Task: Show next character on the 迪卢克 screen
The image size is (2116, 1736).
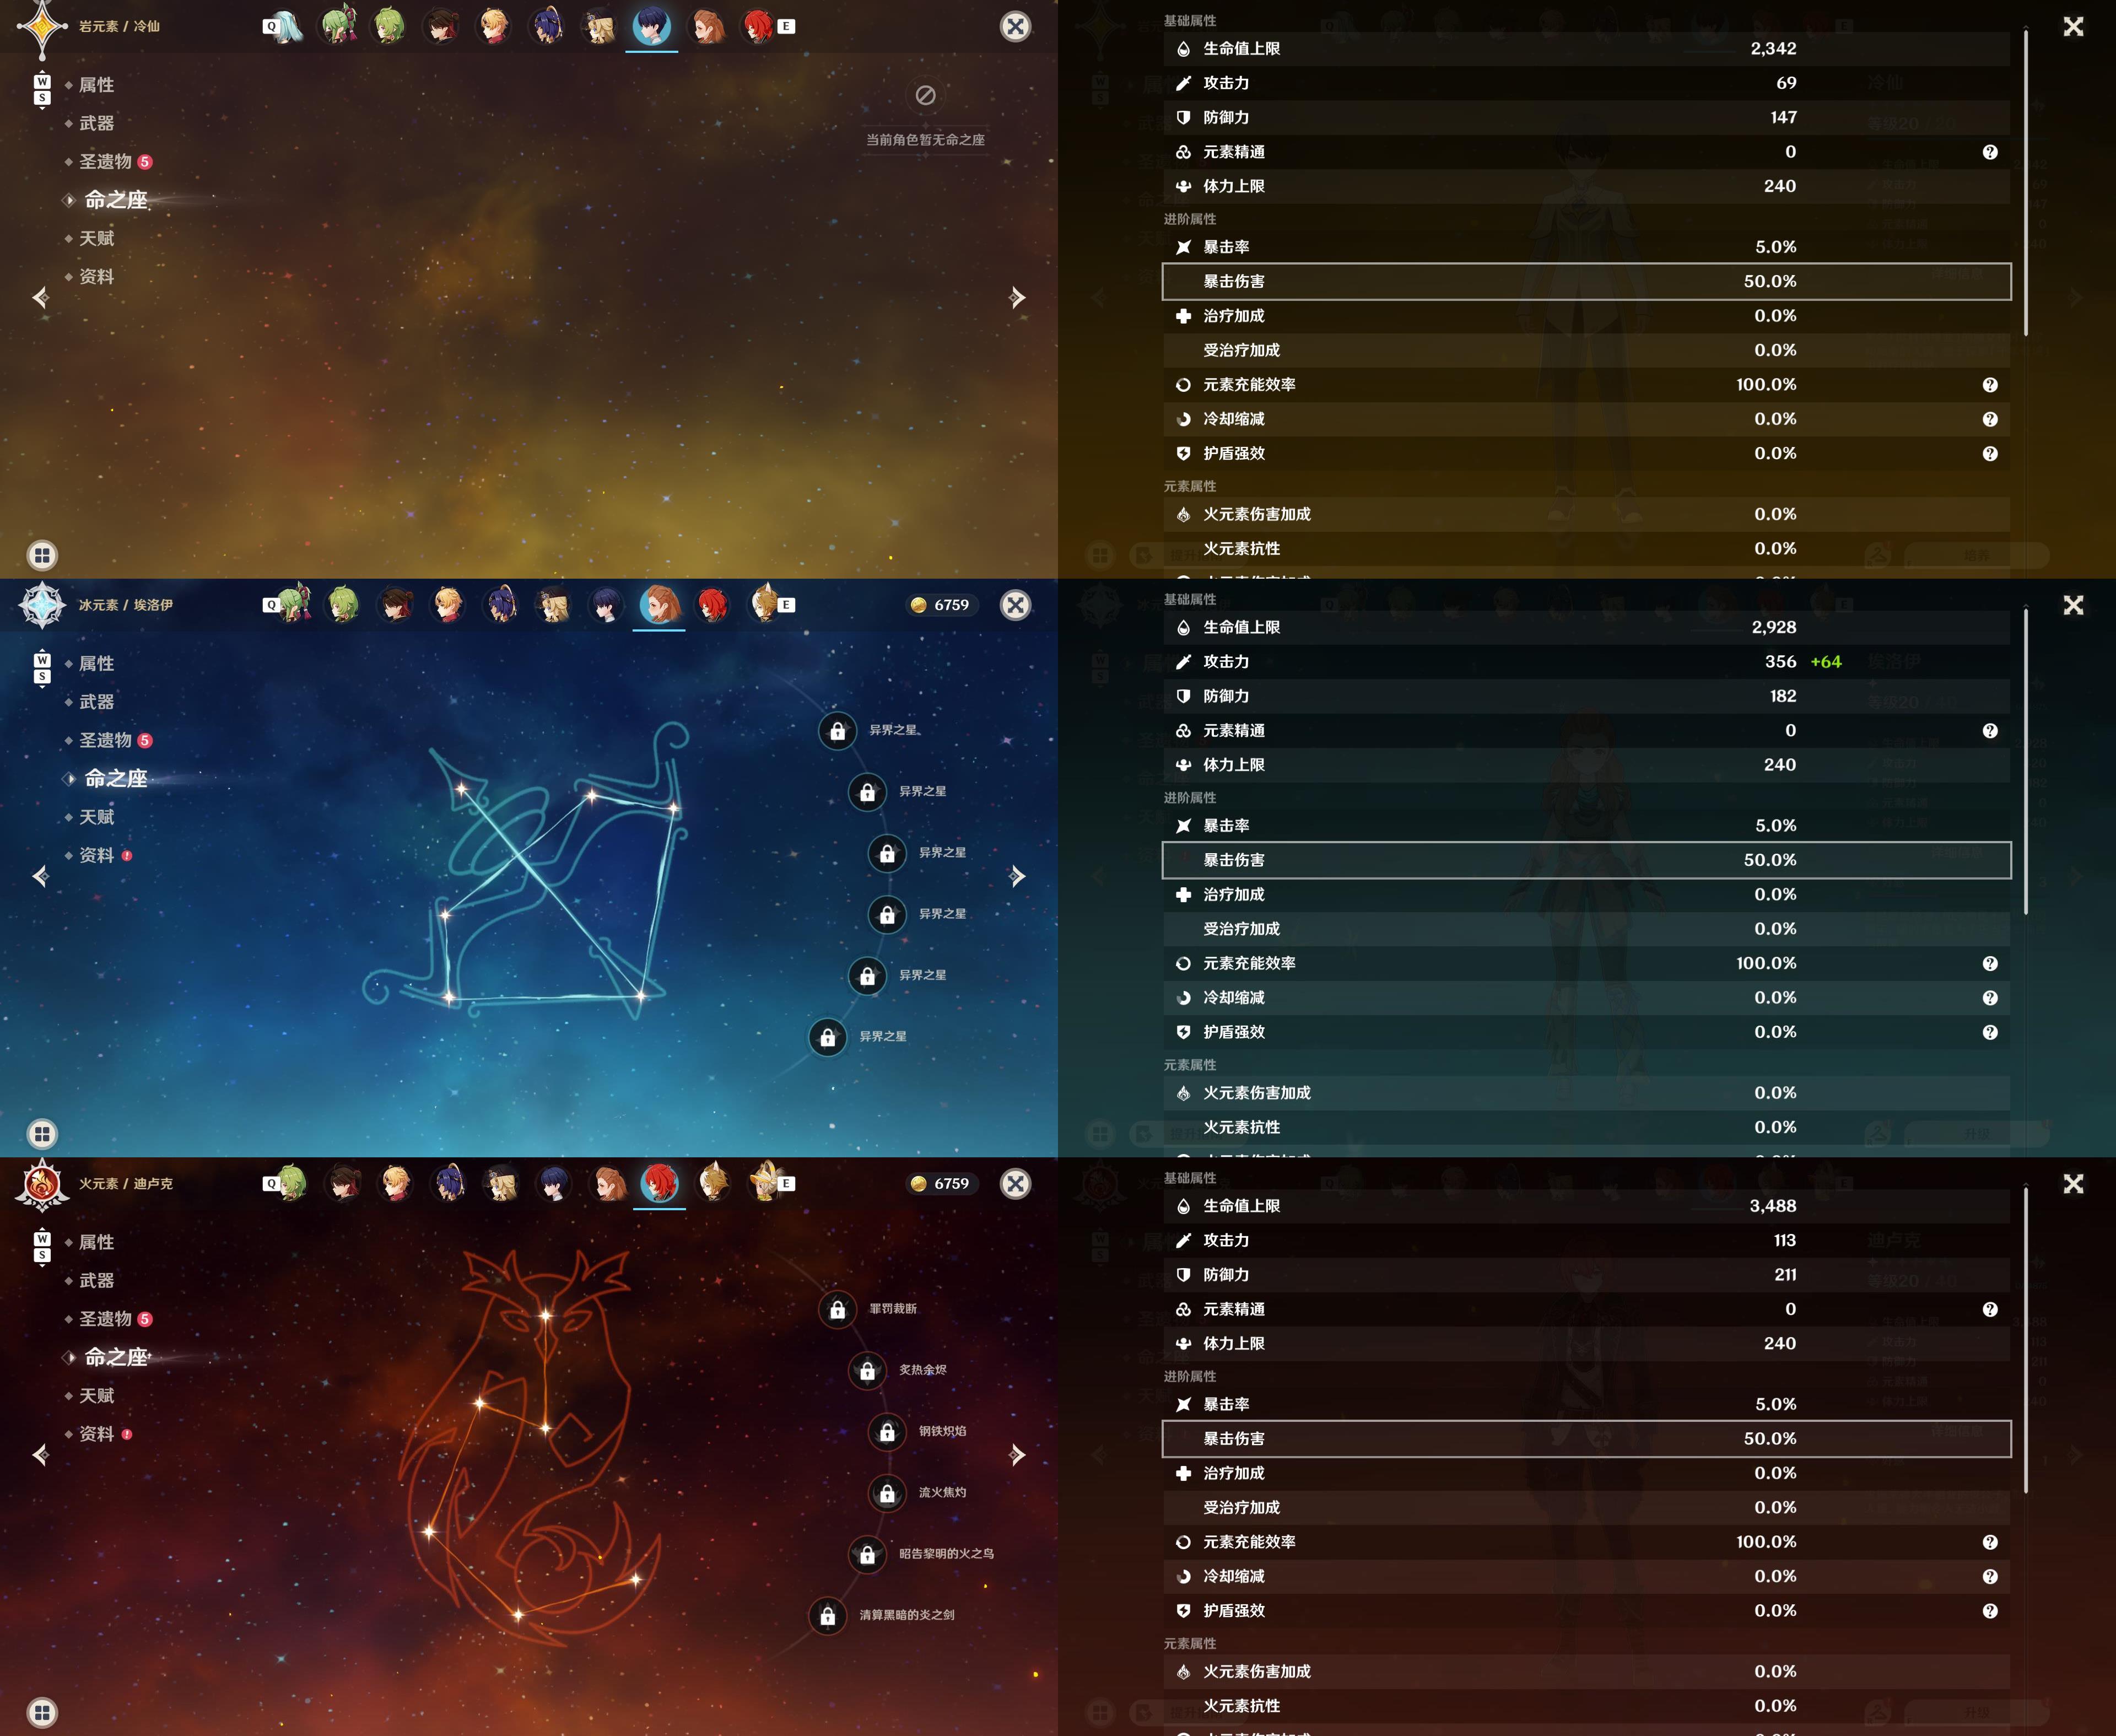Action: [x=1017, y=1454]
